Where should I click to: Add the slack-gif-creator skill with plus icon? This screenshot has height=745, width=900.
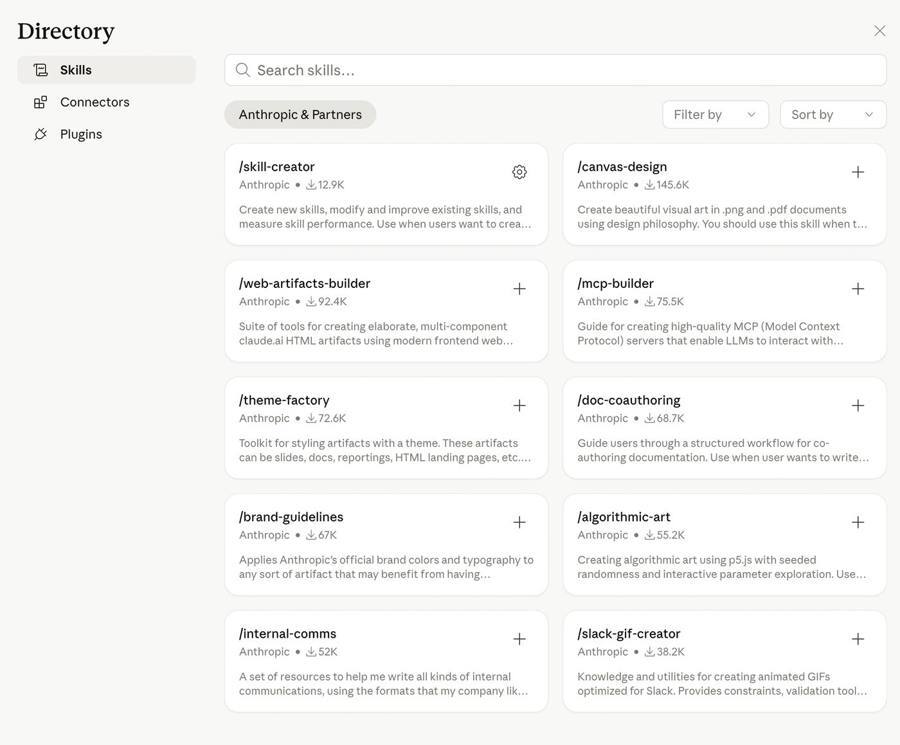click(858, 639)
